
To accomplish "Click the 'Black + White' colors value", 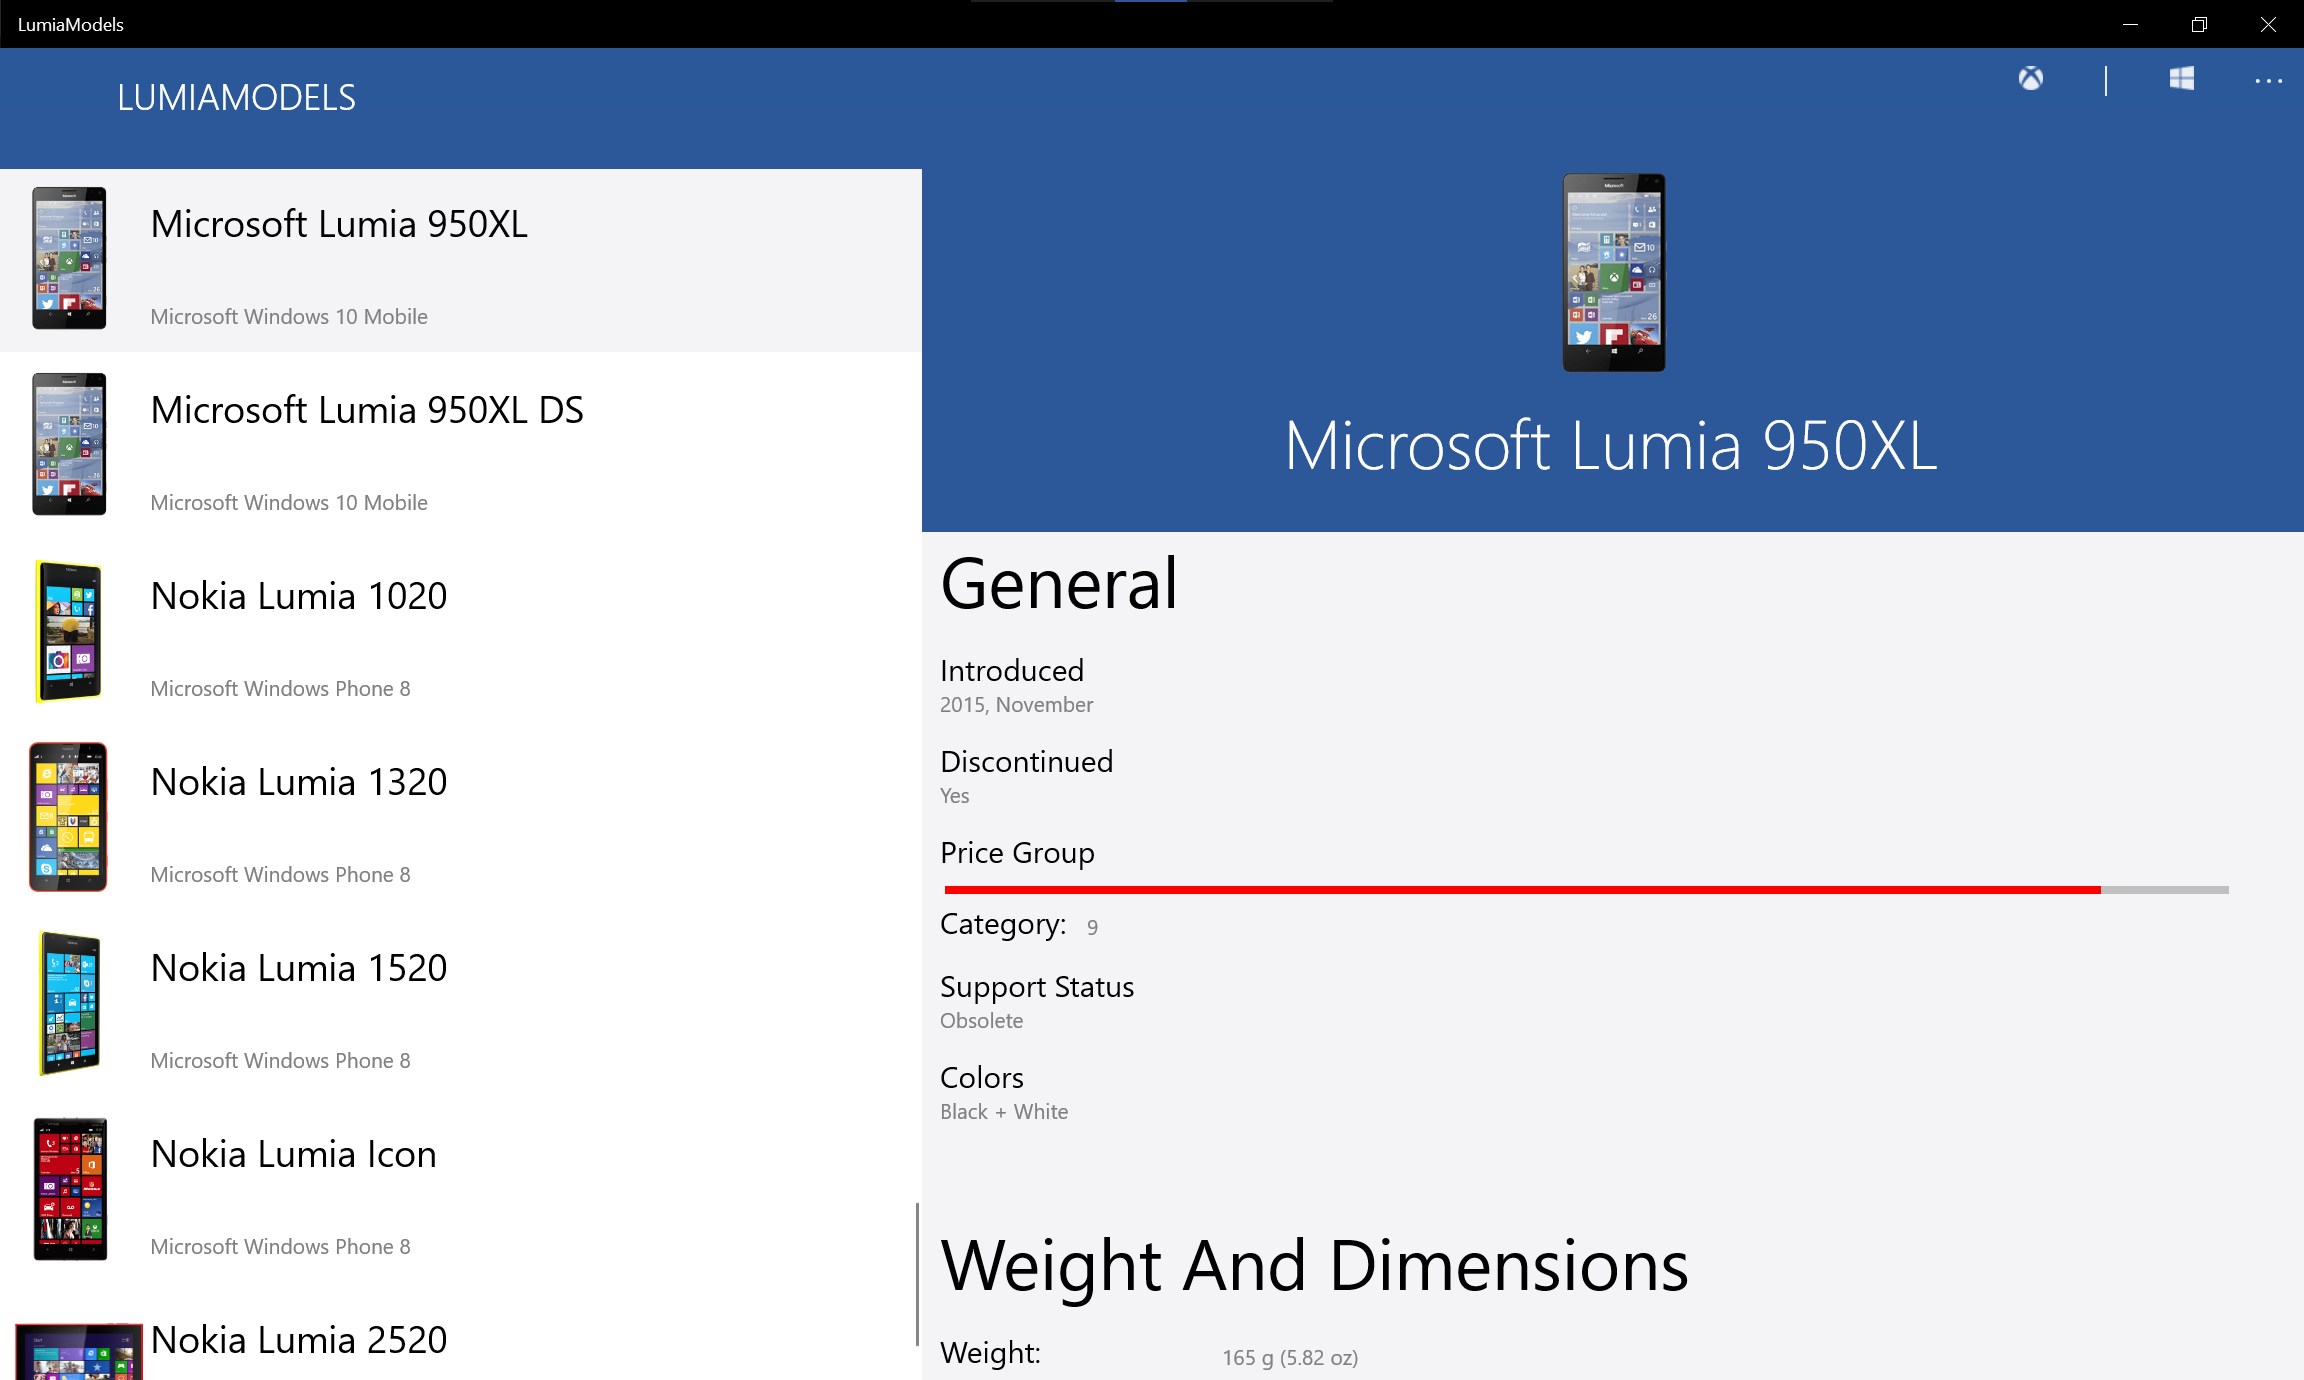I will click(1004, 1112).
